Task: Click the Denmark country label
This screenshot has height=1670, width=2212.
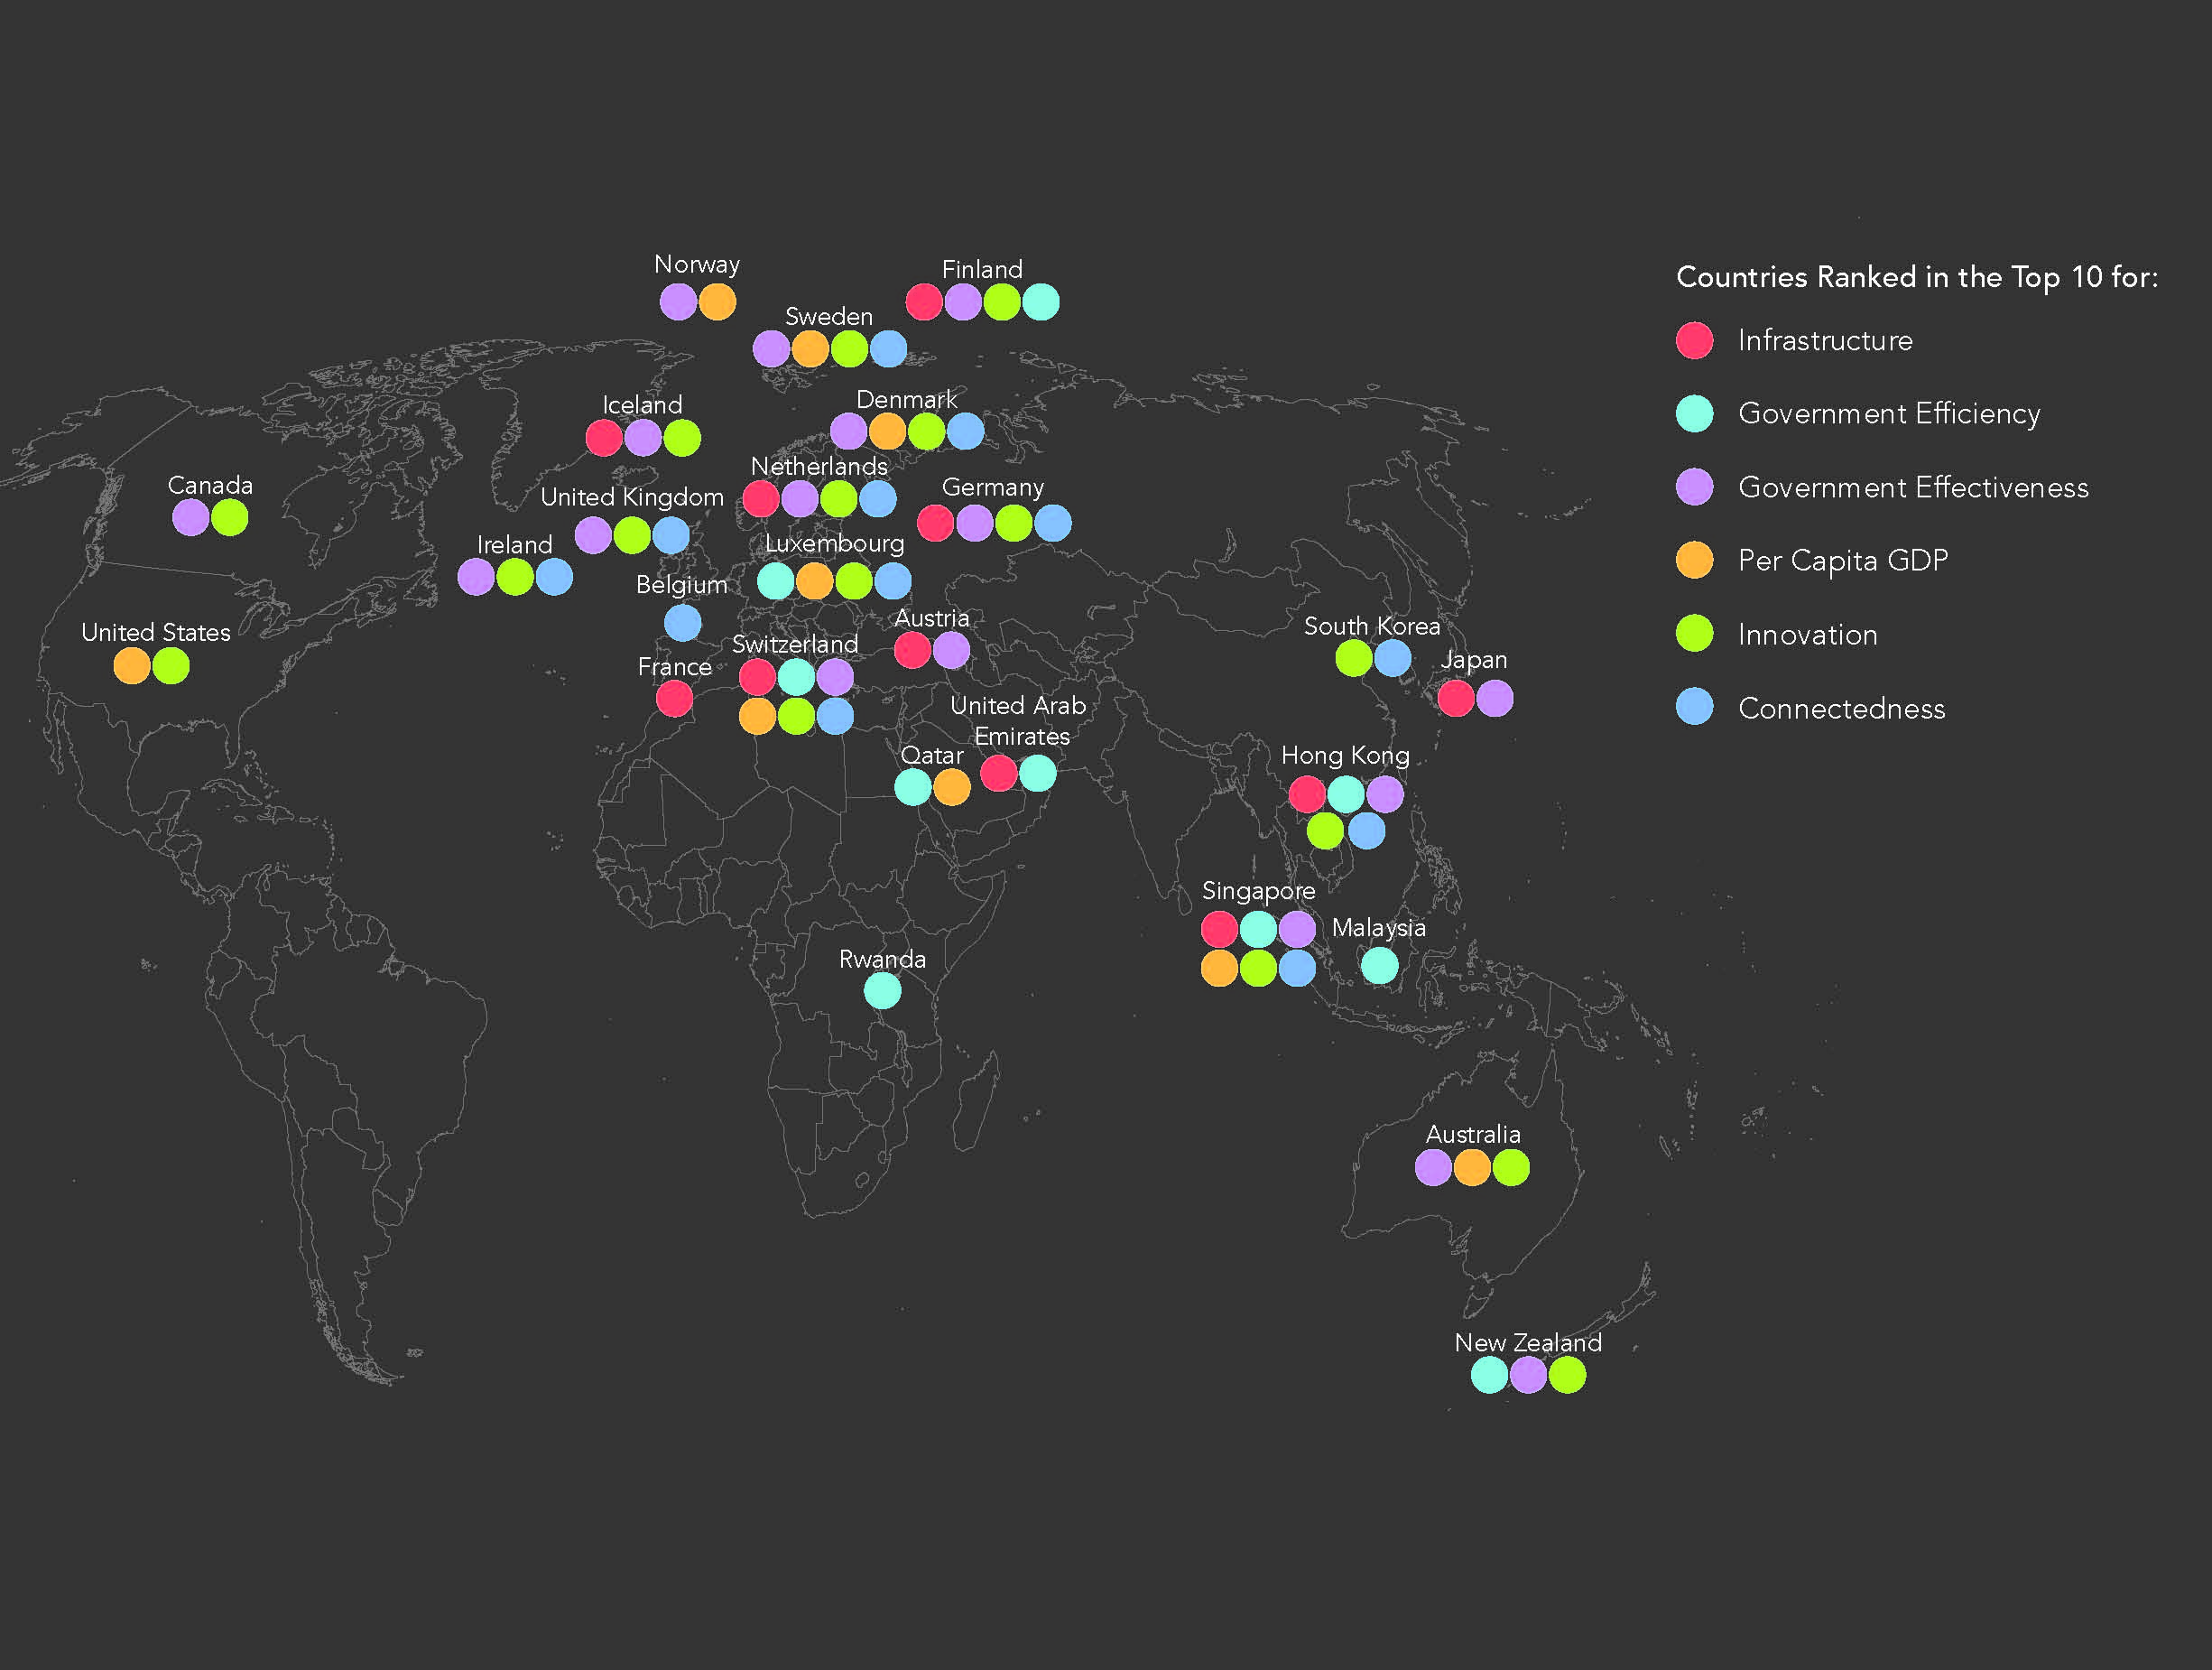Action: (907, 399)
